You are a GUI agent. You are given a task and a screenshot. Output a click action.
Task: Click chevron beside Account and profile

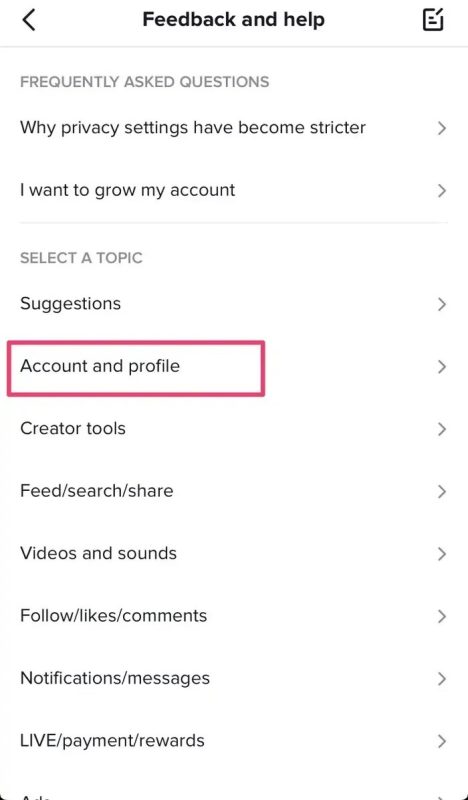coord(442,367)
